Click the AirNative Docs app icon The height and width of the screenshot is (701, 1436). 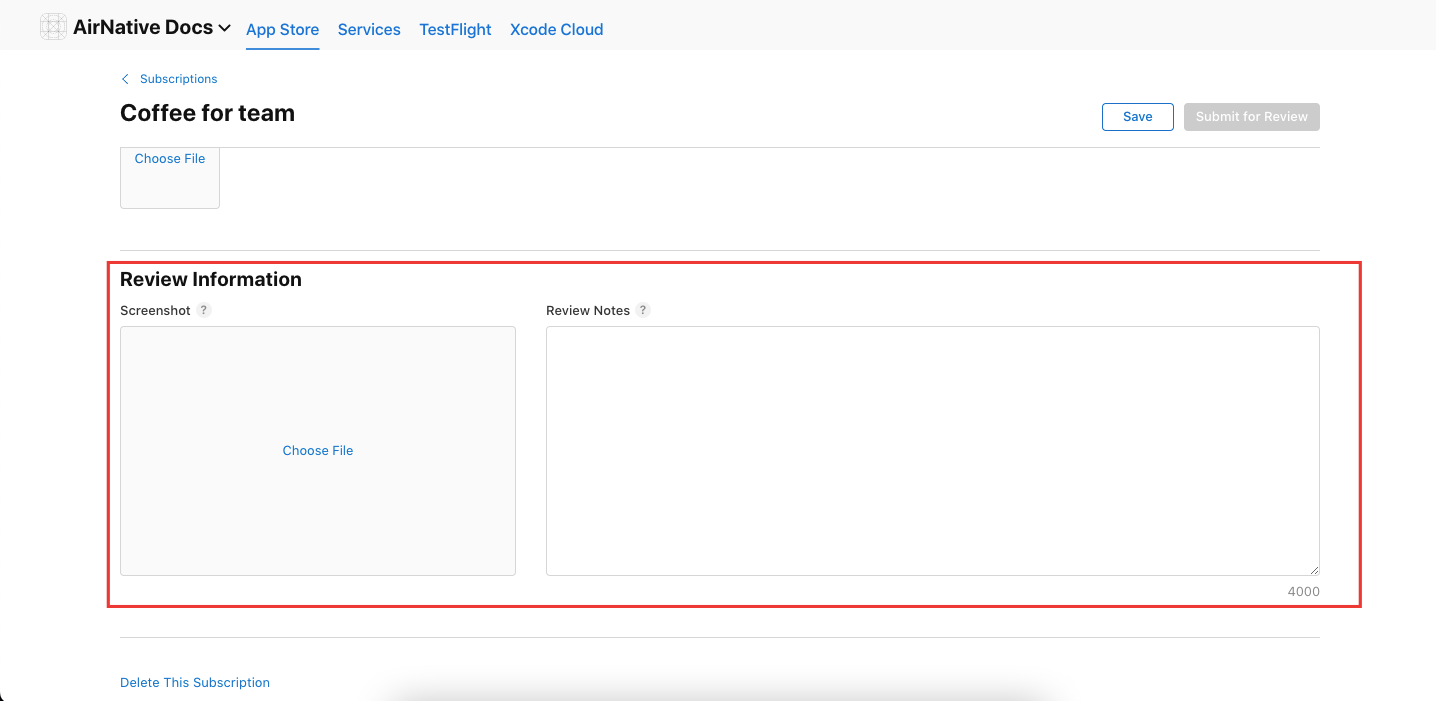tap(53, 27)
